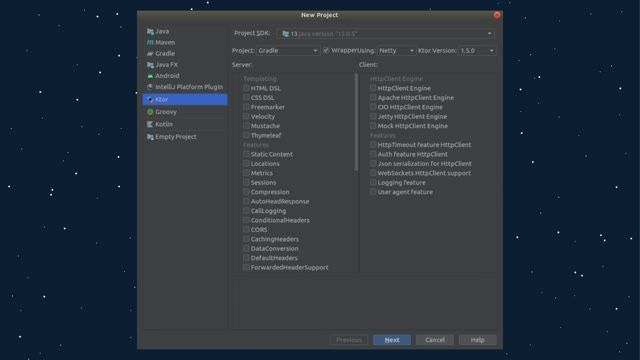Enable Mock HttpClient Engine checkbox

(x=373, y=125)
